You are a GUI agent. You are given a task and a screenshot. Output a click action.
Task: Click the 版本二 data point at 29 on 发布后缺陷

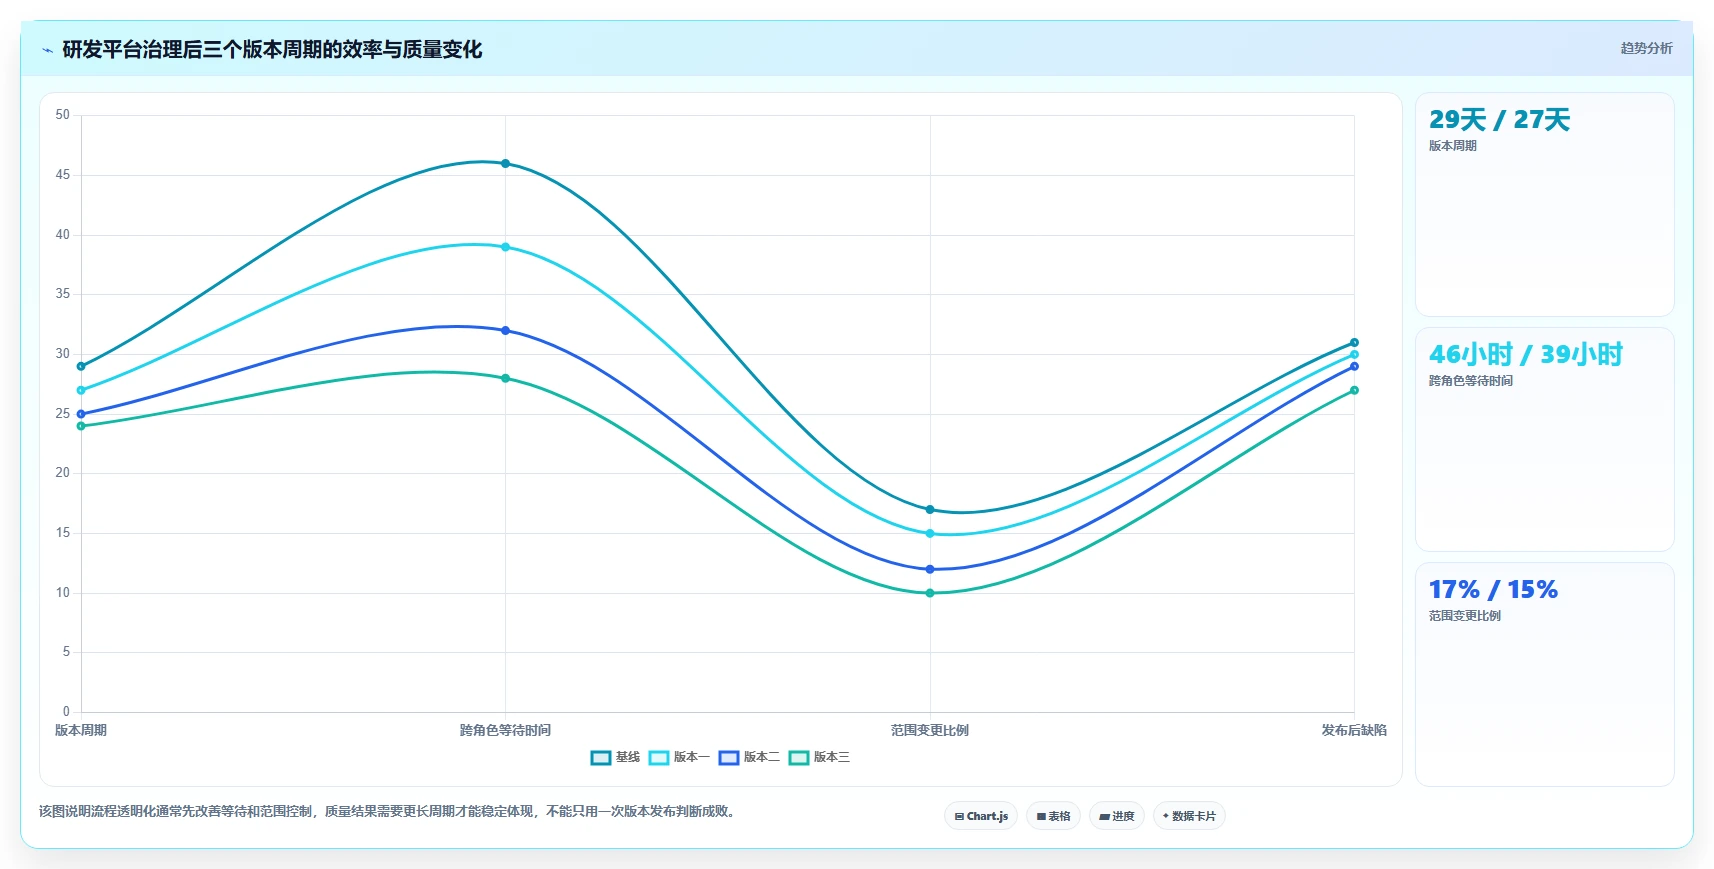pos(1354,366)
